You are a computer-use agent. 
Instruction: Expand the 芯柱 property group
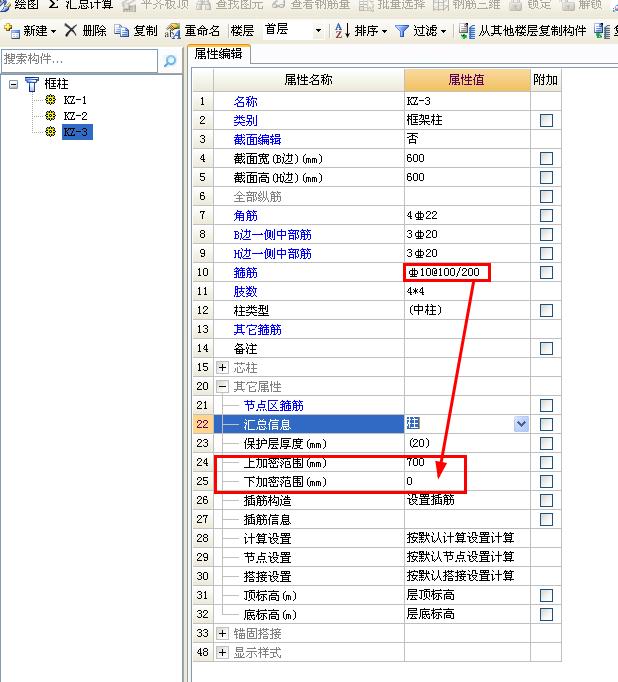point(222,368)
